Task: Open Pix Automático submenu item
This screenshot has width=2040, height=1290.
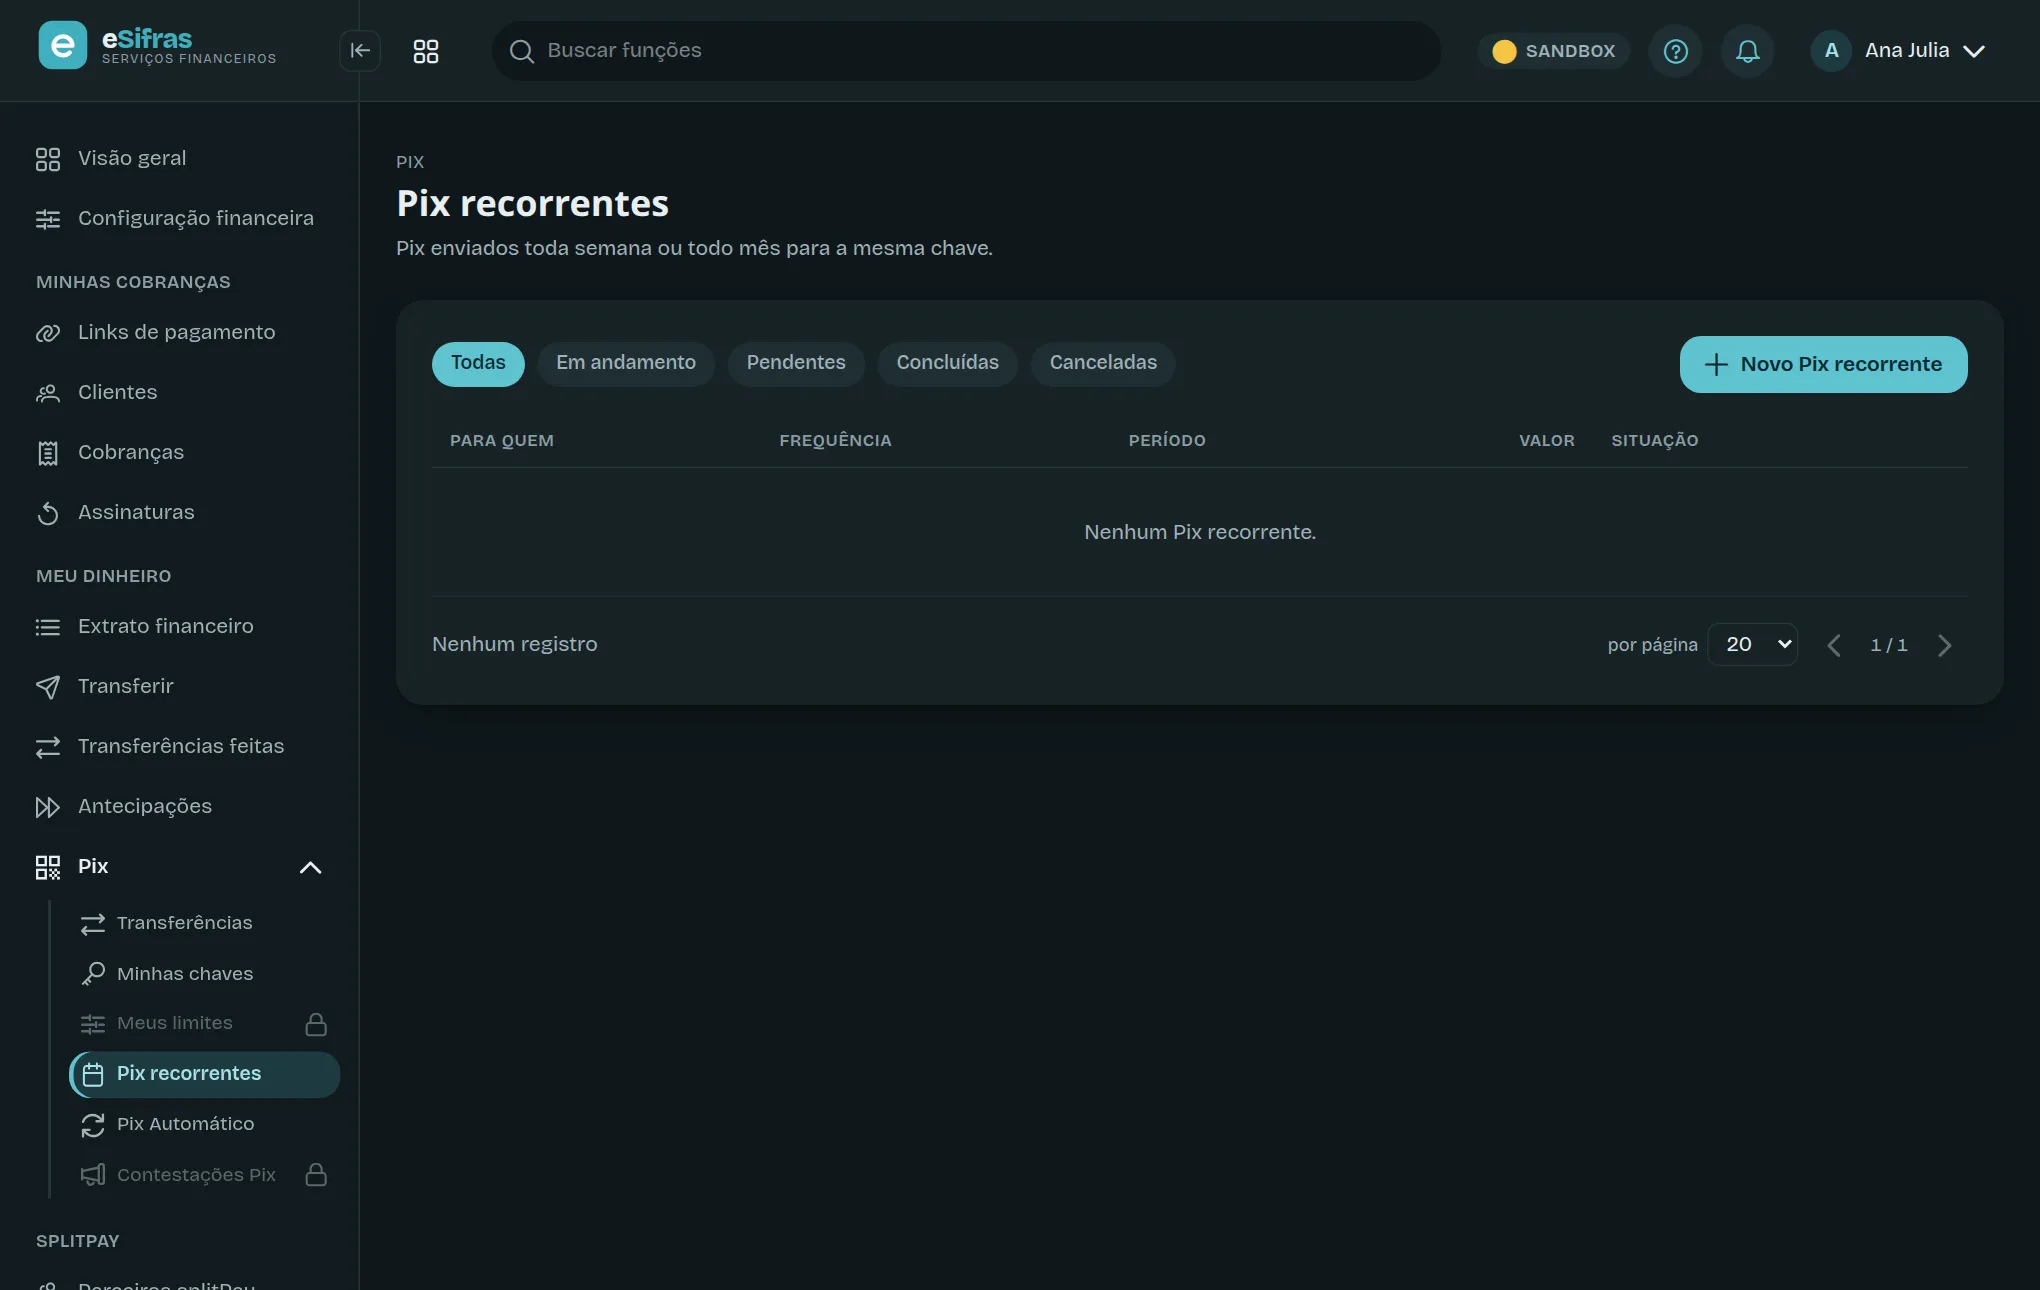Action: coord(204,1124)
